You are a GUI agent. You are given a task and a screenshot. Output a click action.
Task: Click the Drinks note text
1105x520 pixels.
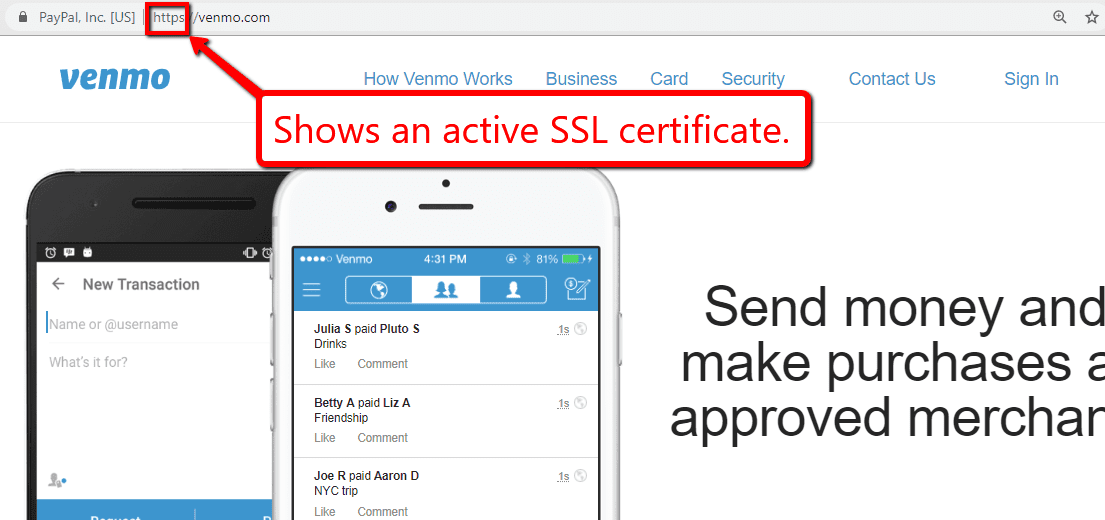point(330,345)
